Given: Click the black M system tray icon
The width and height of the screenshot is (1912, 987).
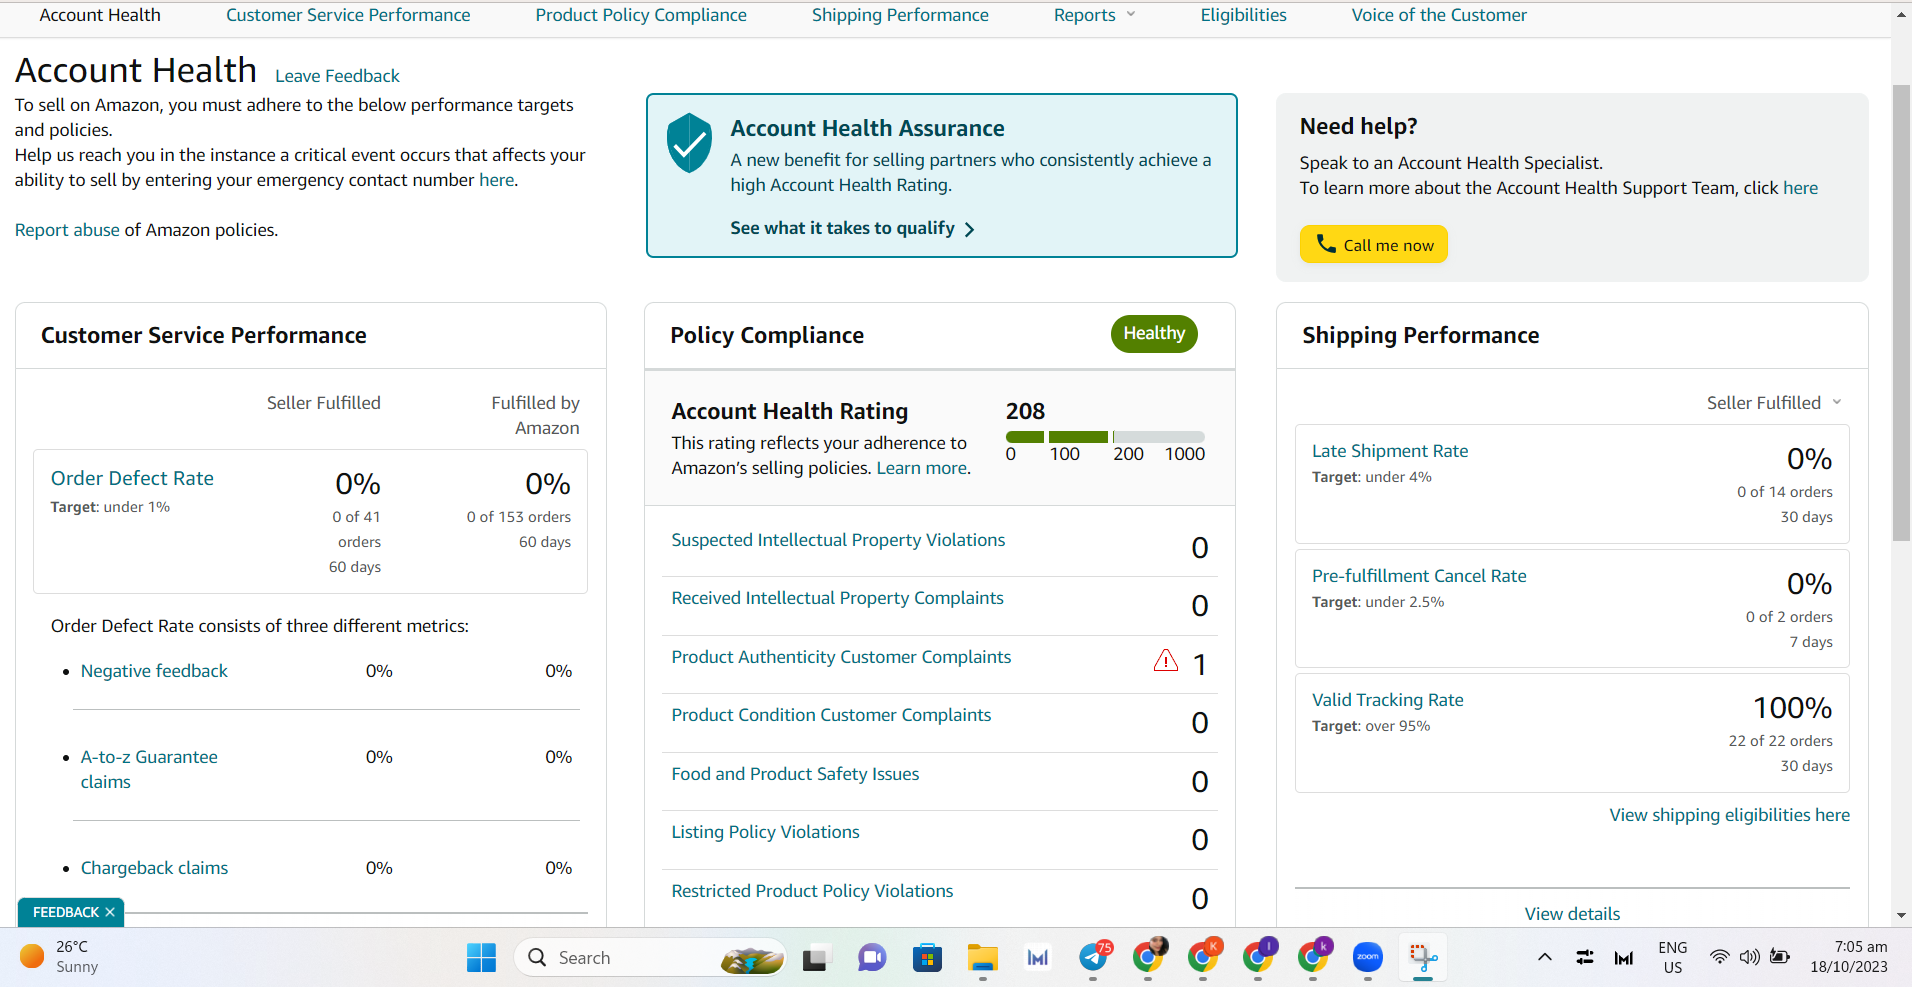Looking at the screenshot, I should tap(1624, 958).
